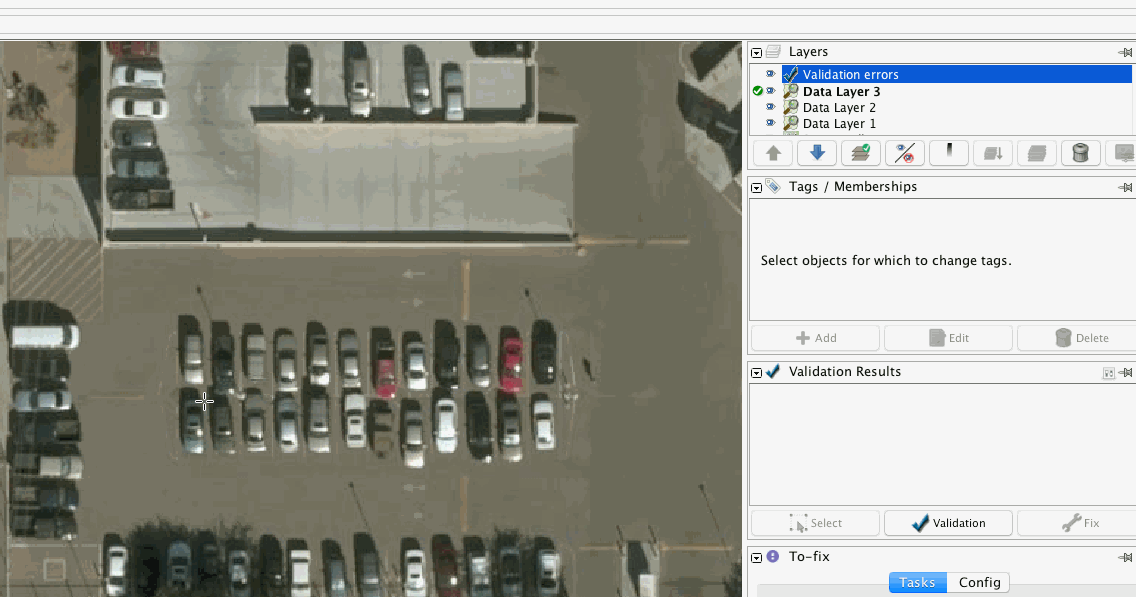This screenshot has width=1136, height=597.
Task: Select the activate layer icon with green check
Action: [x=859, y=152]
